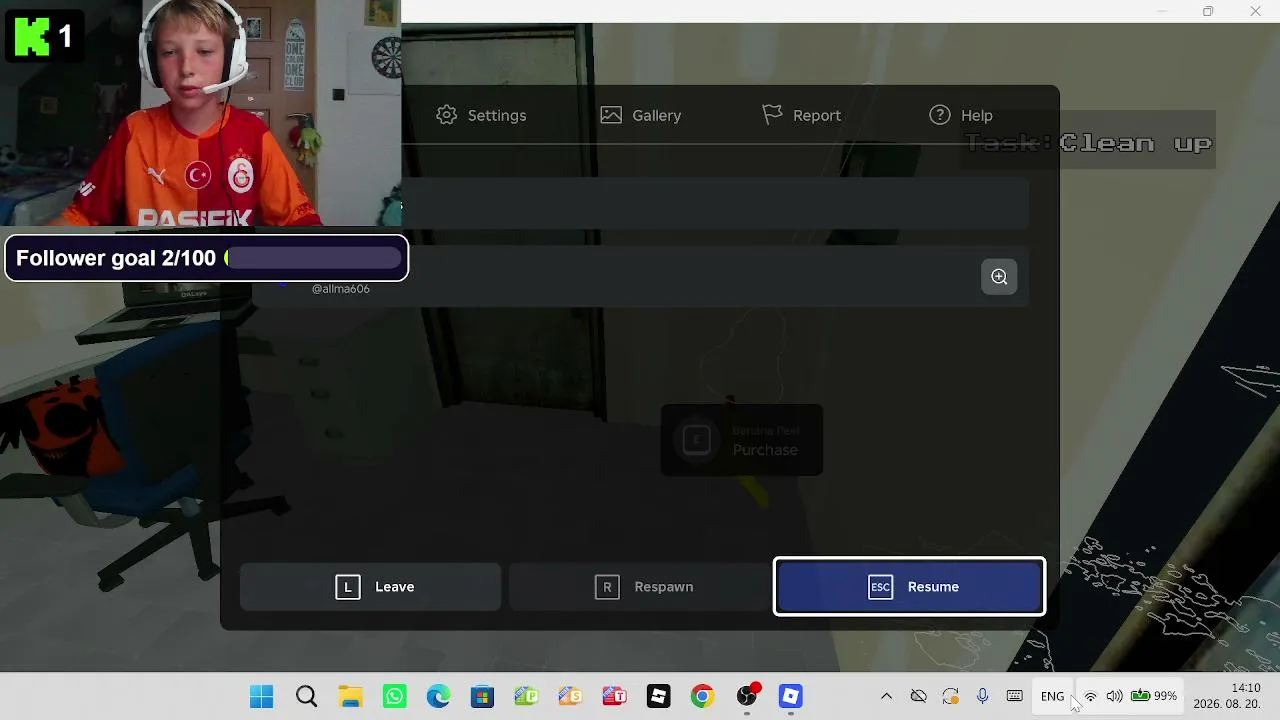1280x720 pixels.
Task: Open Microsoft Store from taskbar
Action: tap(482, 696)
